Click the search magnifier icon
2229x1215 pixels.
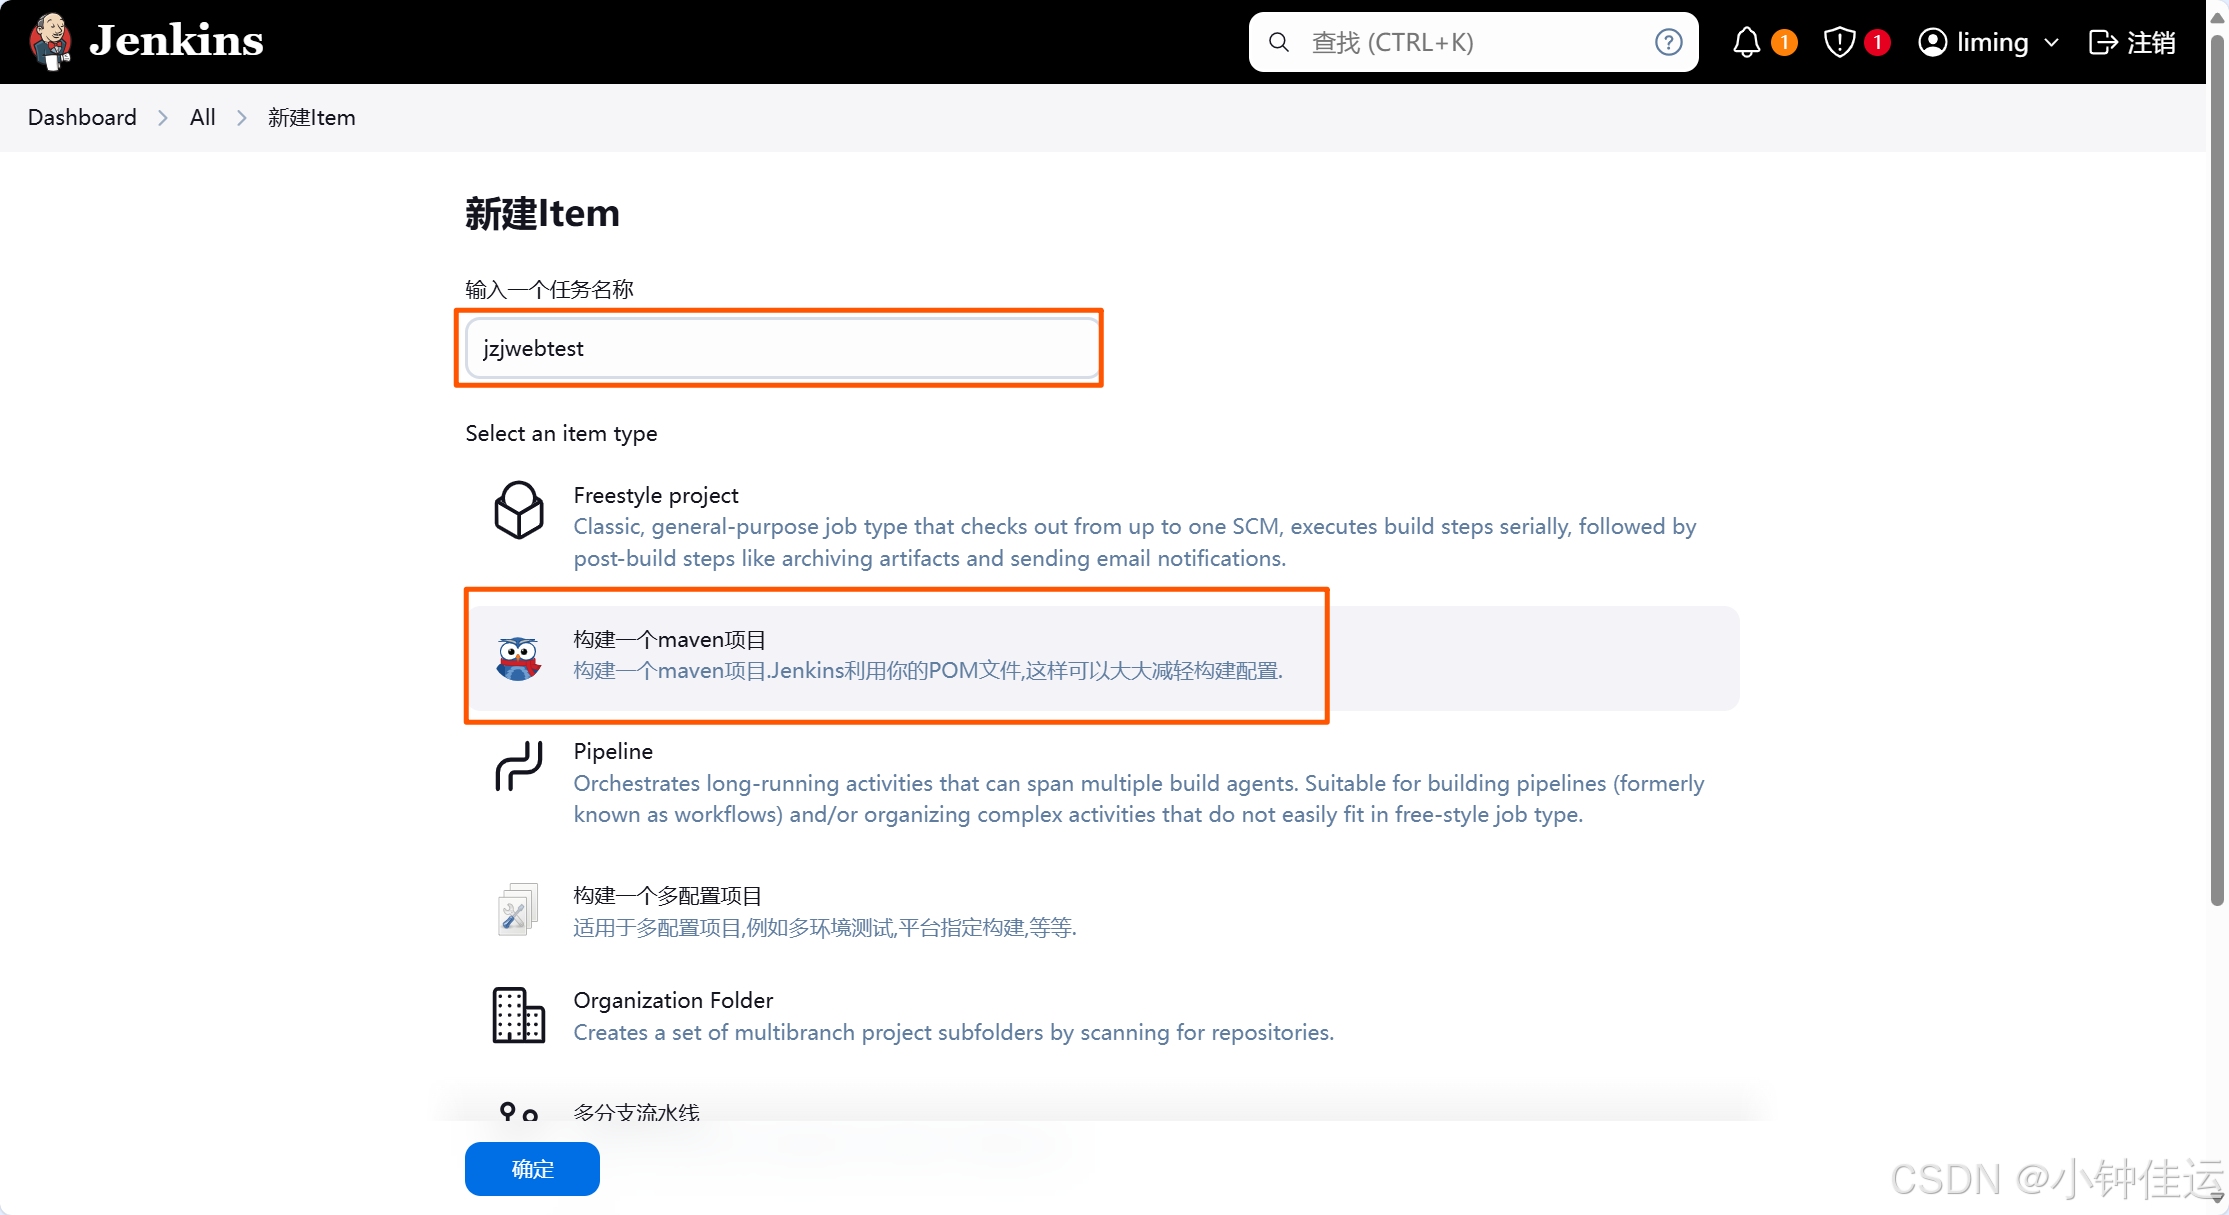1278,42
